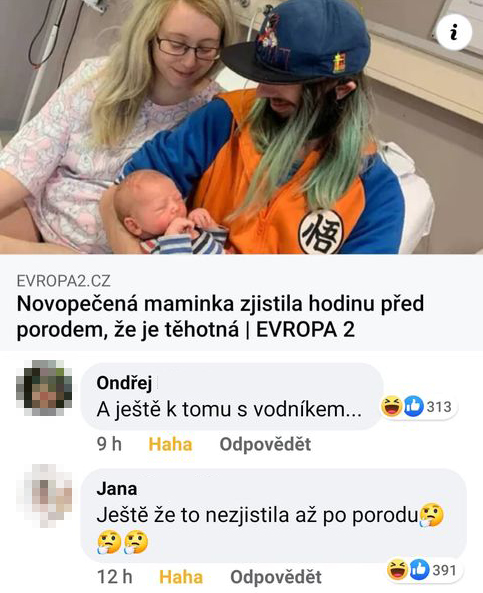This screenshot has height=593, width=483.
Task: Reply to Ondřej's comment with Odpovědět
Action: (266, 444)
